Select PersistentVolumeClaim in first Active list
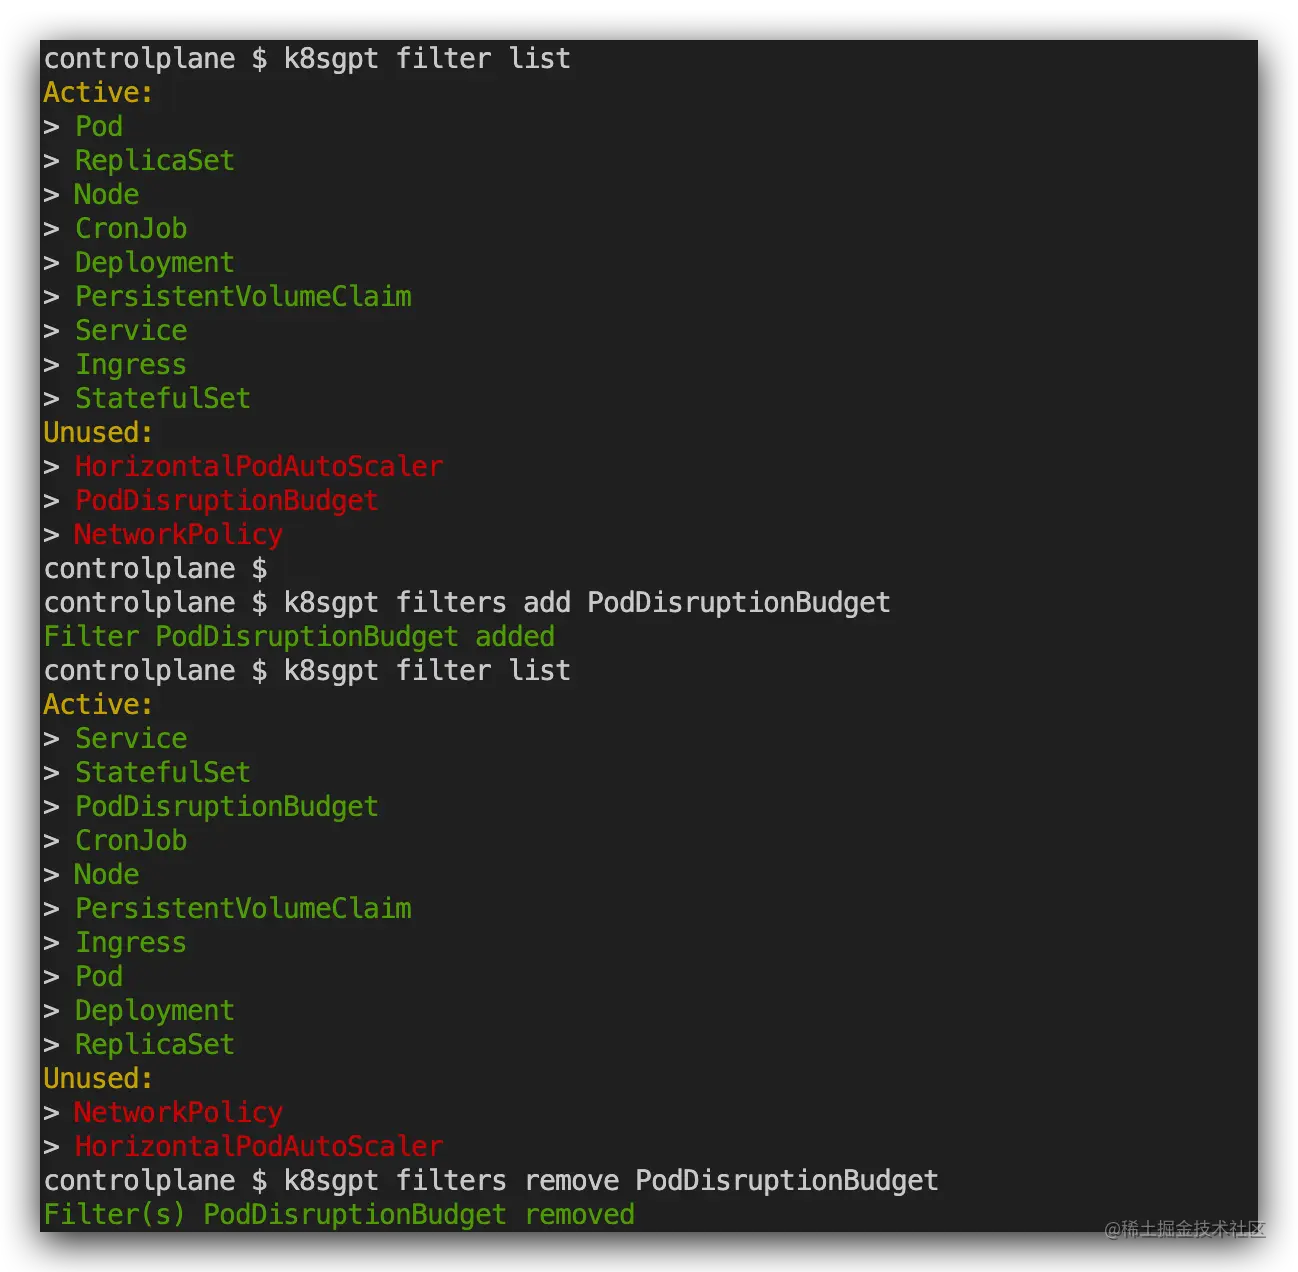 [x=243, y=297]
